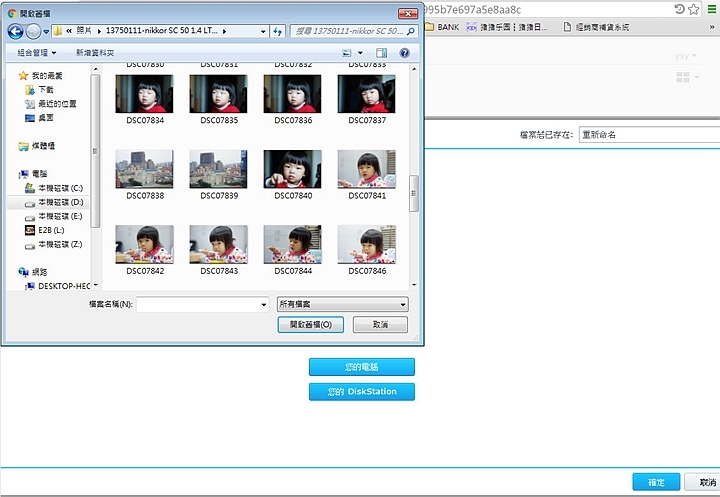Image resolution: width=720 pixels, height=497 pixels.
Task: Select local disk (C:) drive icon
Action: pyautogui.click(x=29, y=188)
